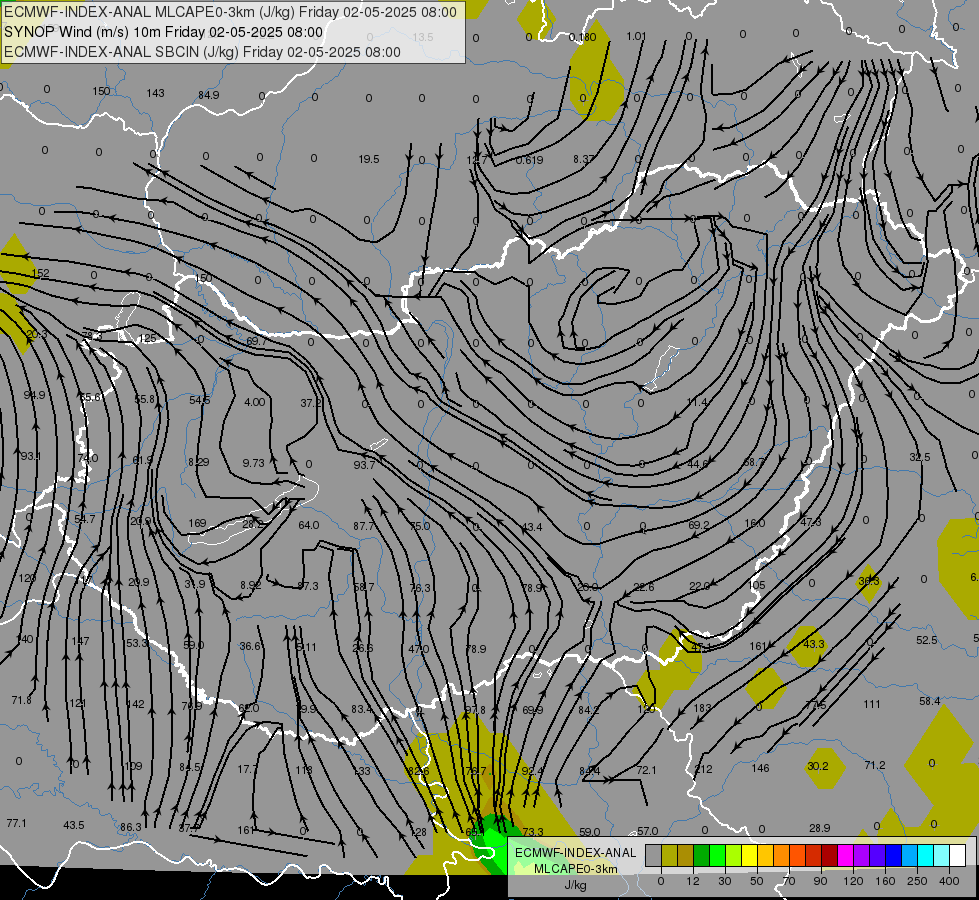Click the map value '111'
979x900 pixels.
click(x=872, y=705)
